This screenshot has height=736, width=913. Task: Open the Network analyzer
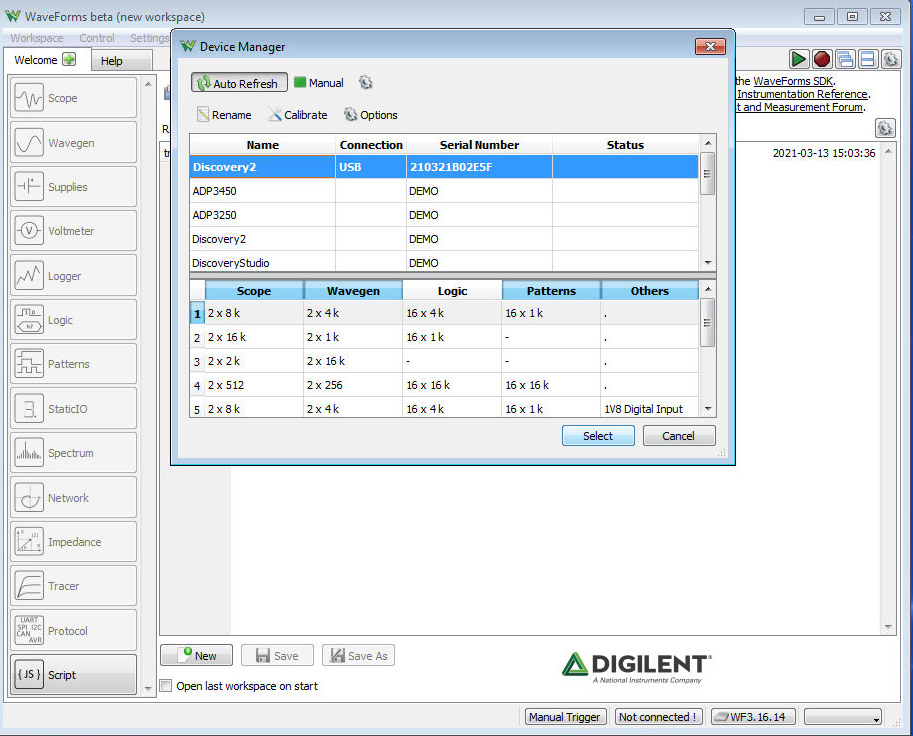tap(73, 497)
